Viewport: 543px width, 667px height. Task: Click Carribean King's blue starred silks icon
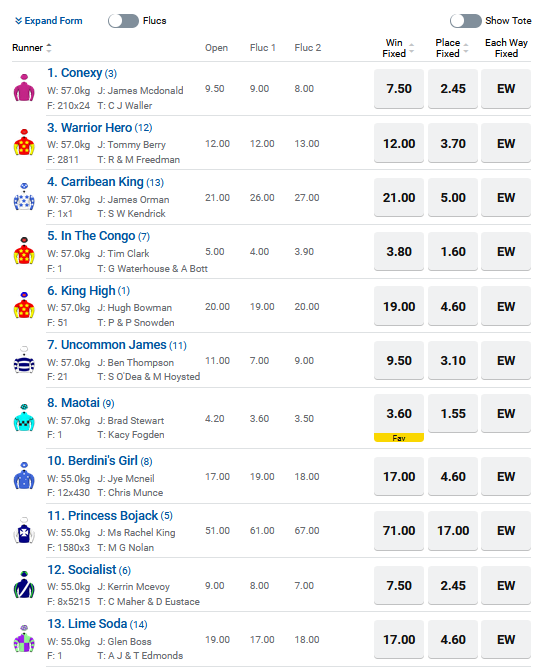(24, 197)
